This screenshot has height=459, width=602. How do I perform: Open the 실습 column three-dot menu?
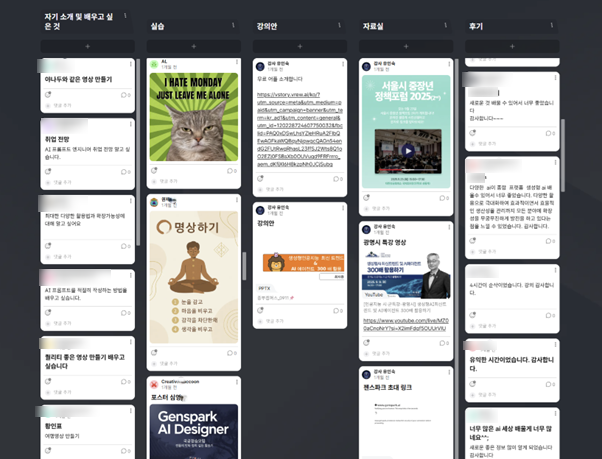pyautogui.click(x=232, y=25)
